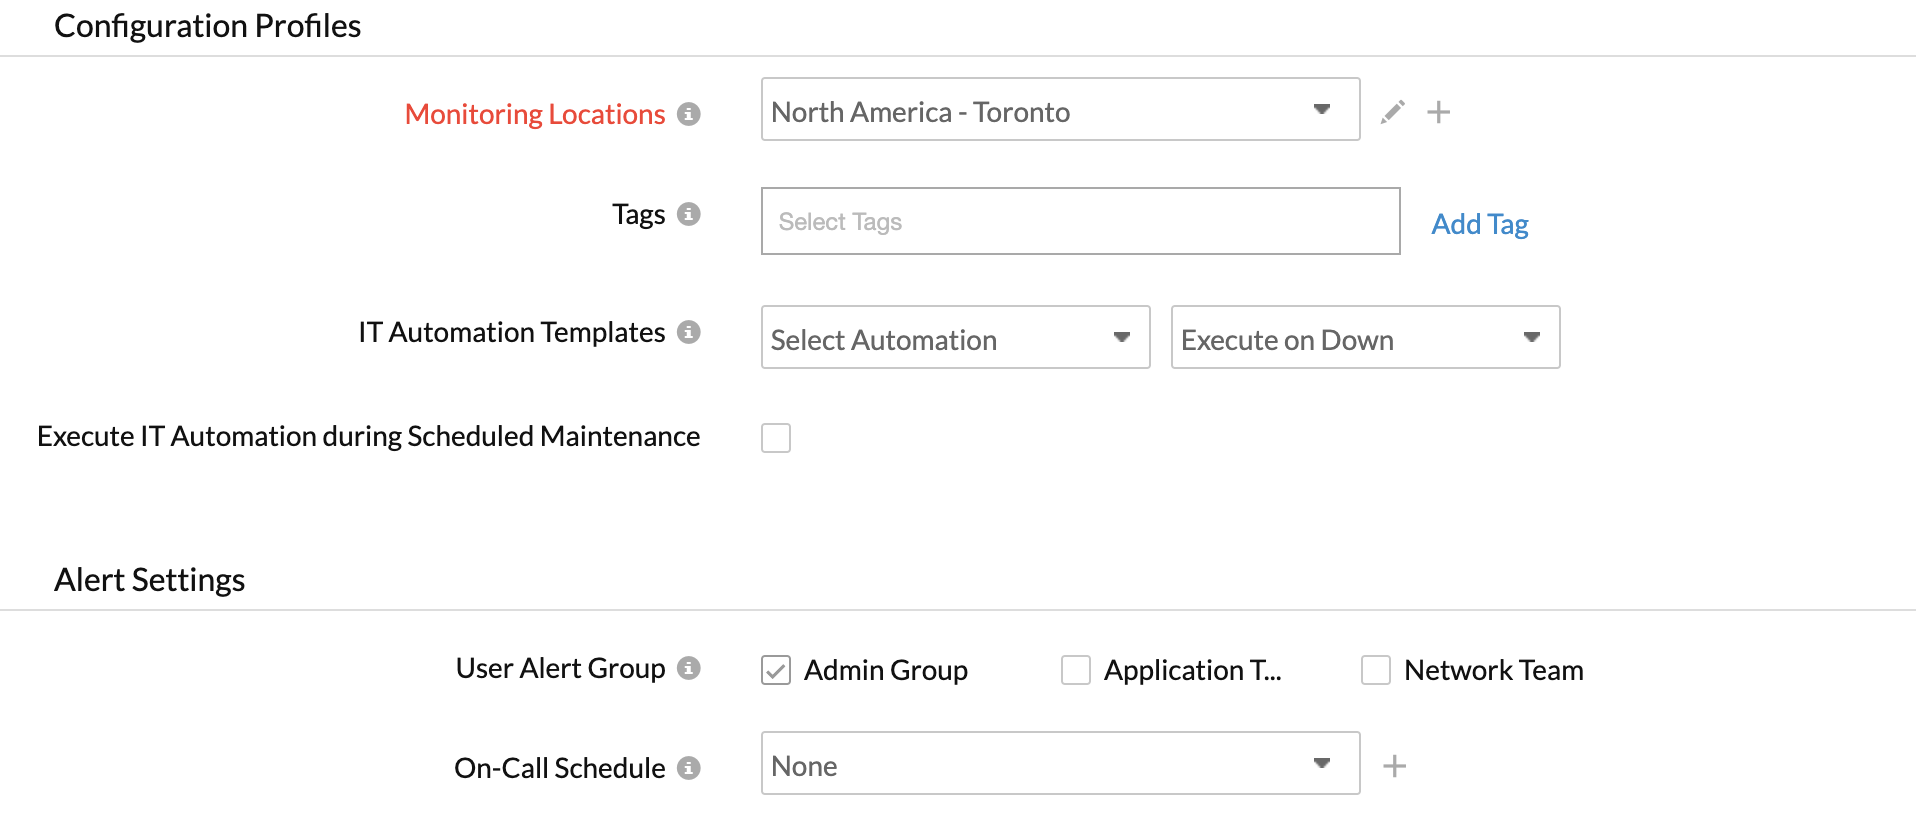
Task: Expand the Select Automation dropdown
Action: [955, 338]
